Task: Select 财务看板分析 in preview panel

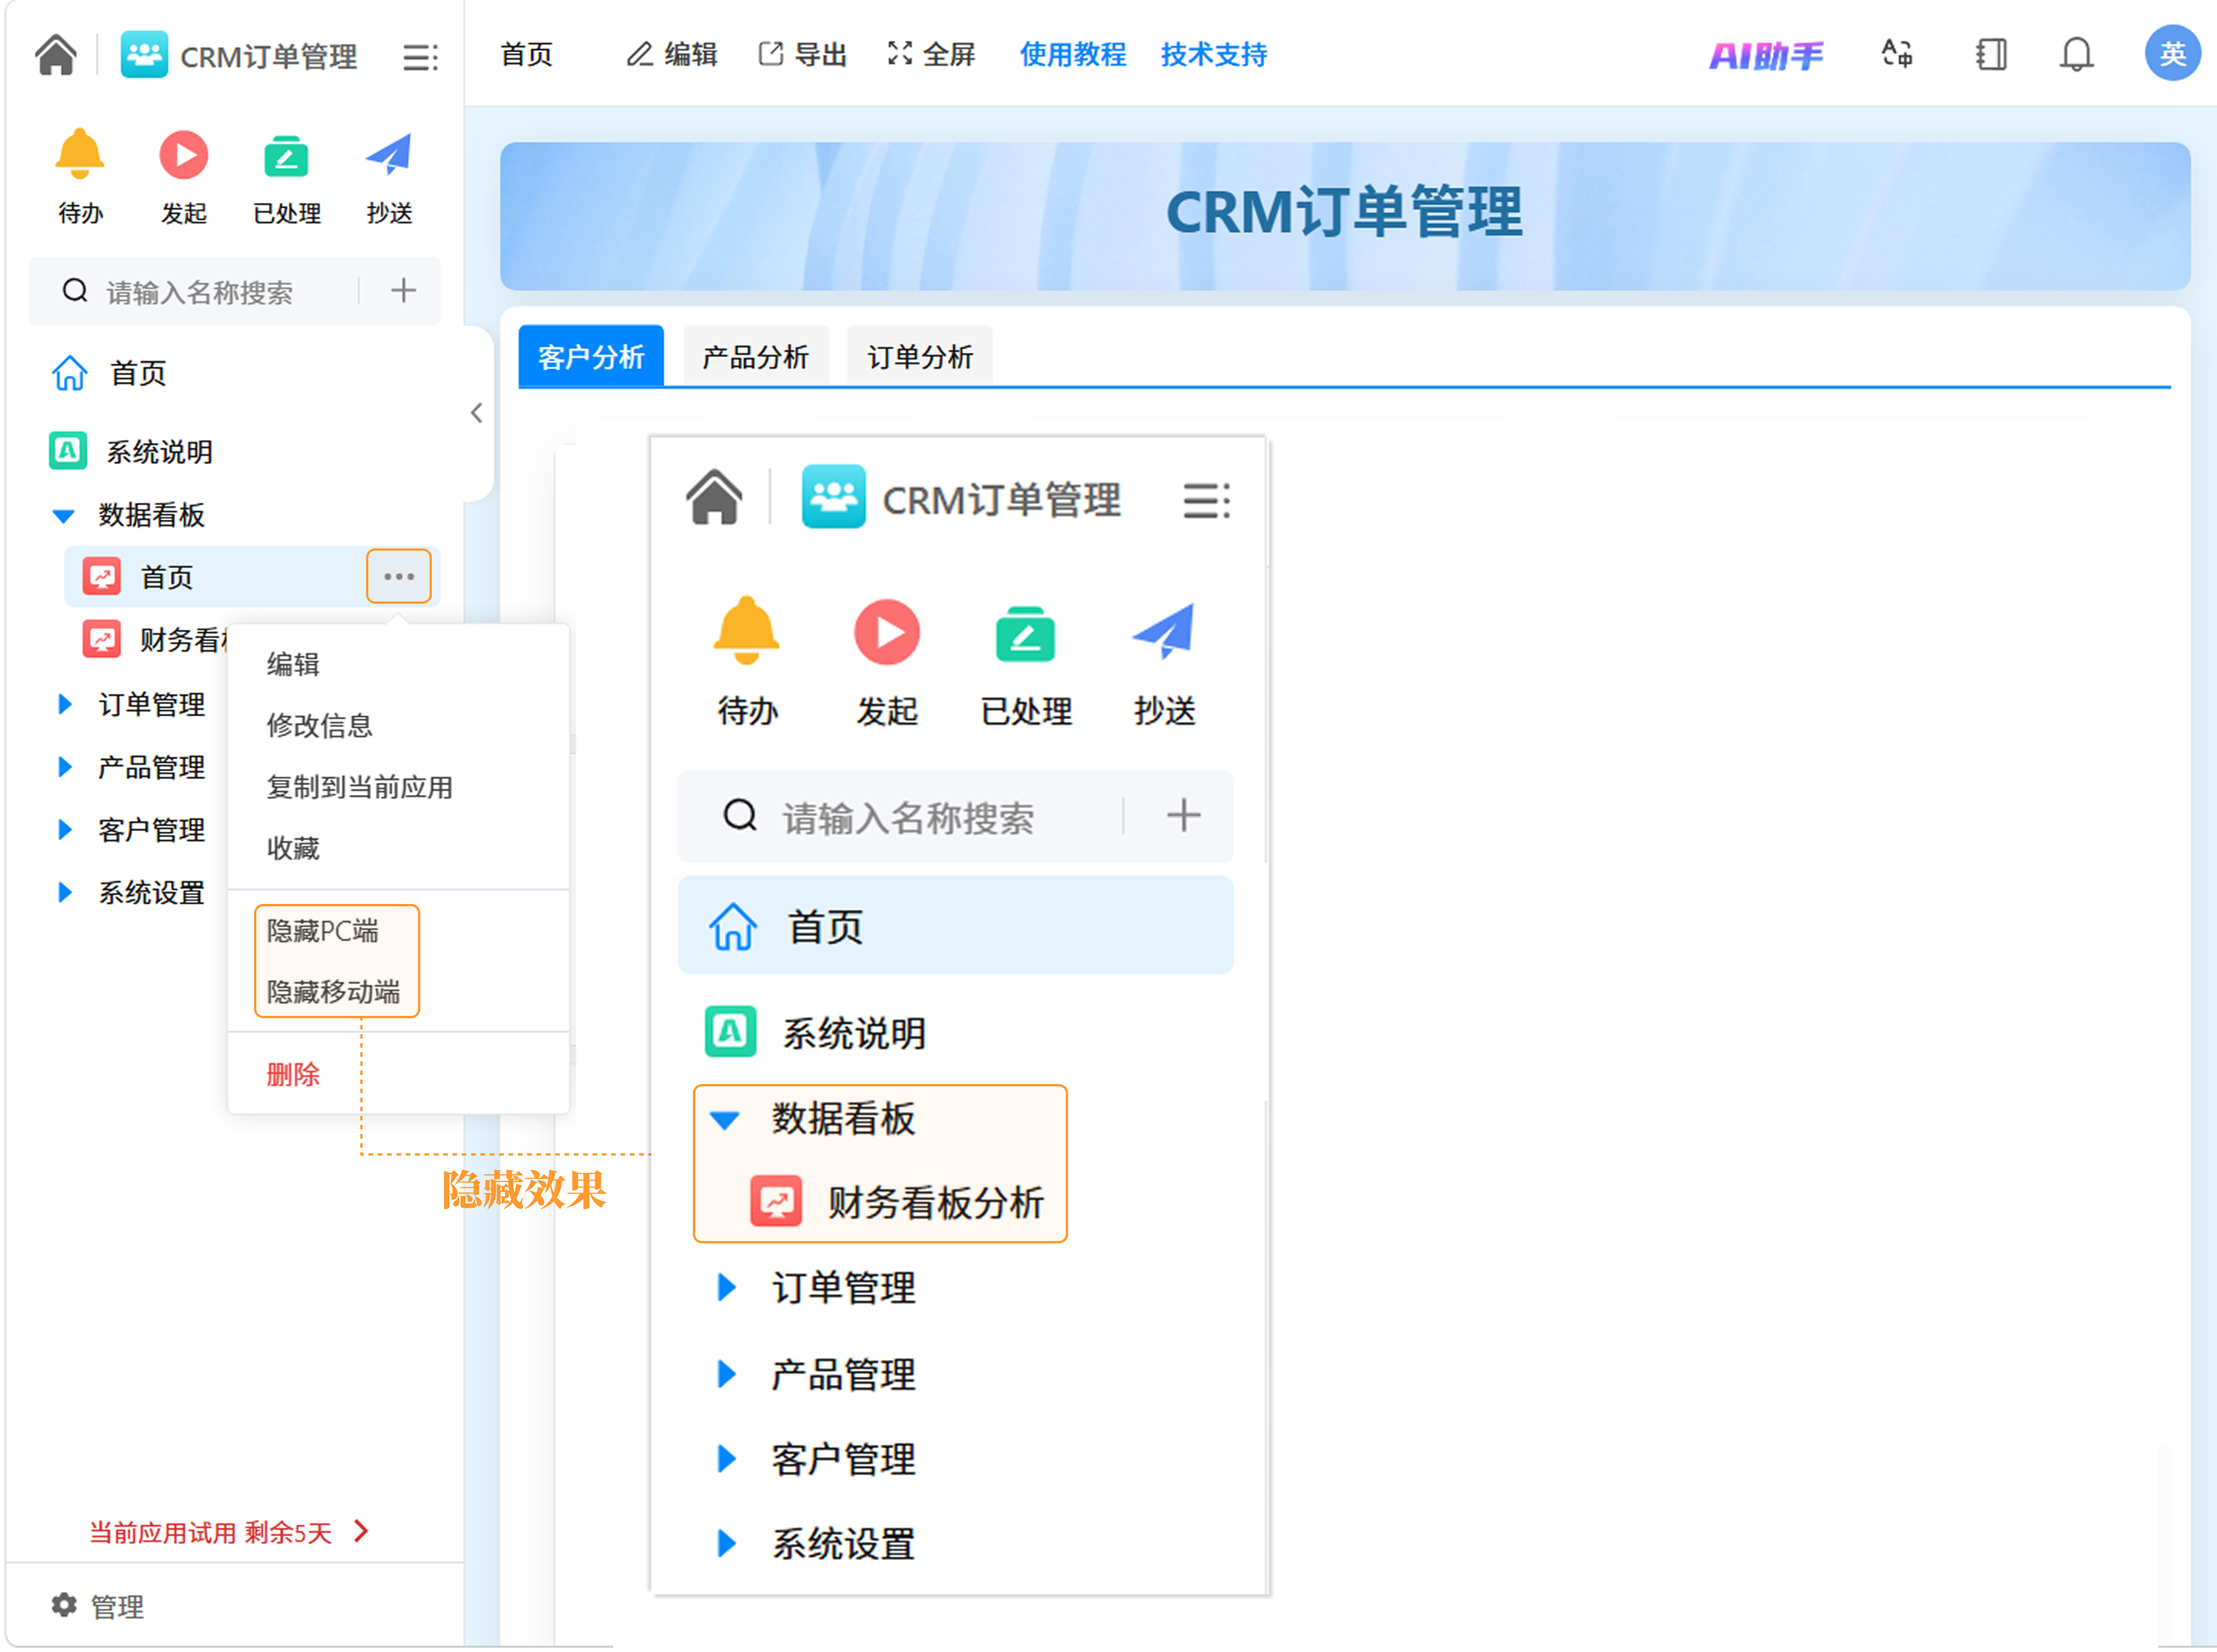Action: point(897,1203)
